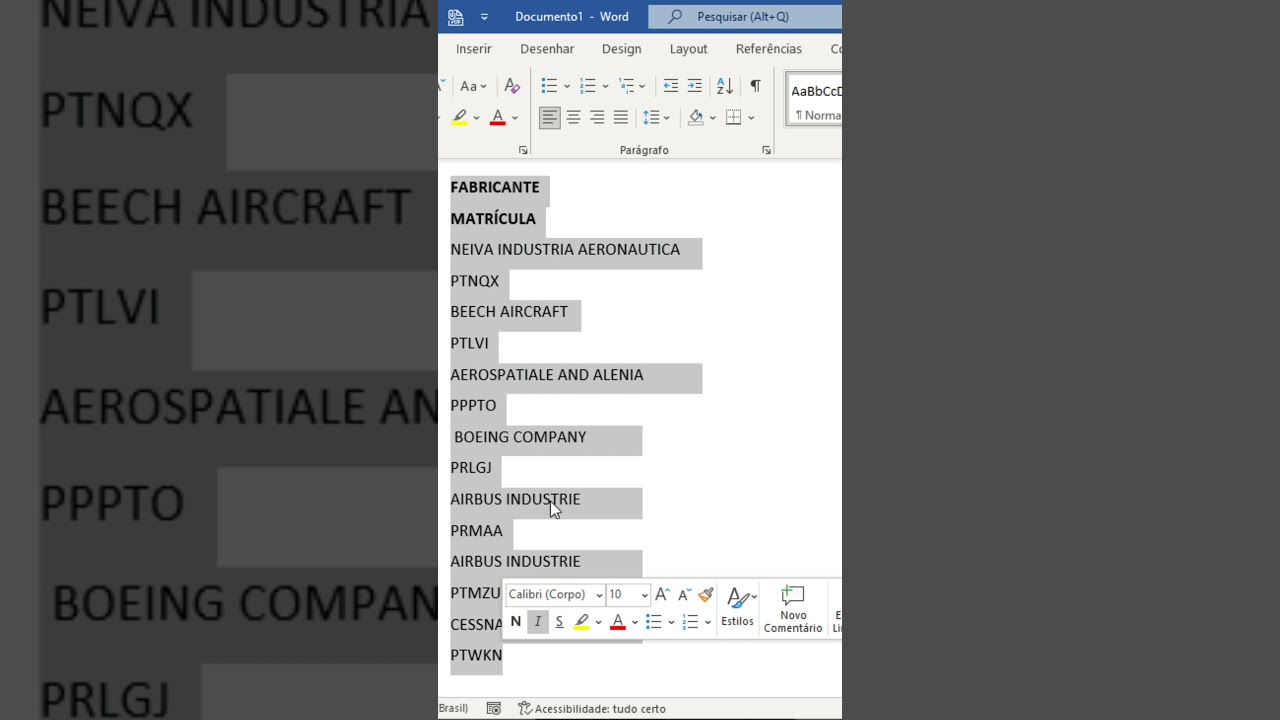Viewport: 1280px width, 720px height.
Task: Open the Layout ribbon tab
Action: point(688,49)
